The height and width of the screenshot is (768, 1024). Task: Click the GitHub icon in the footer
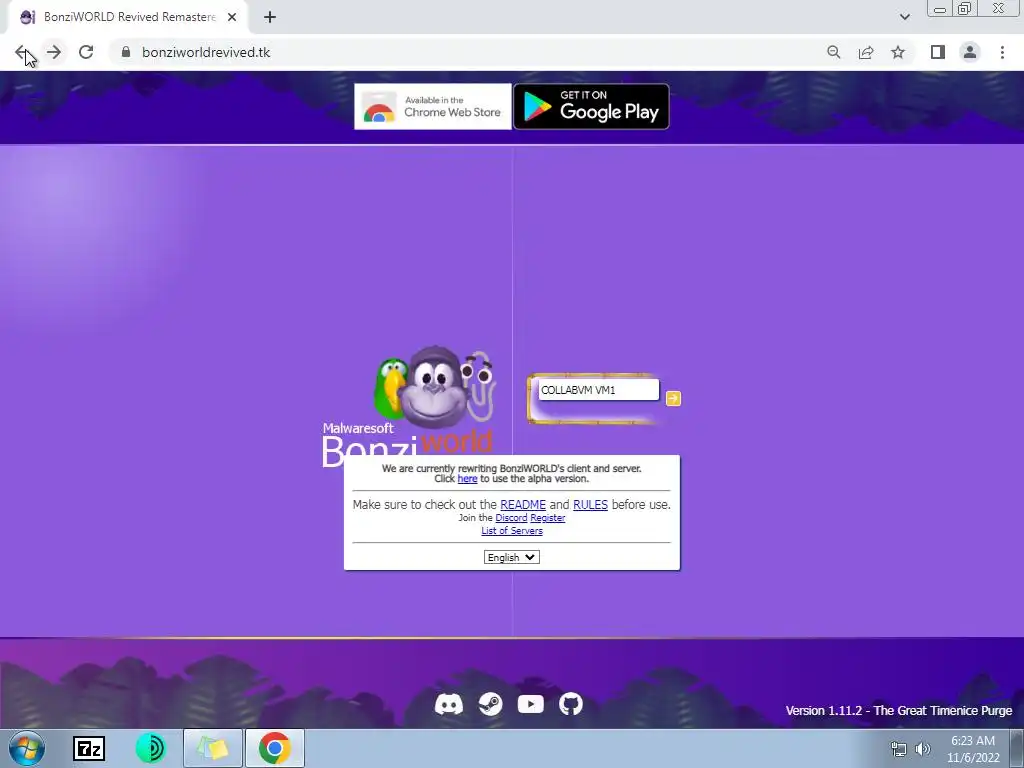571,704
